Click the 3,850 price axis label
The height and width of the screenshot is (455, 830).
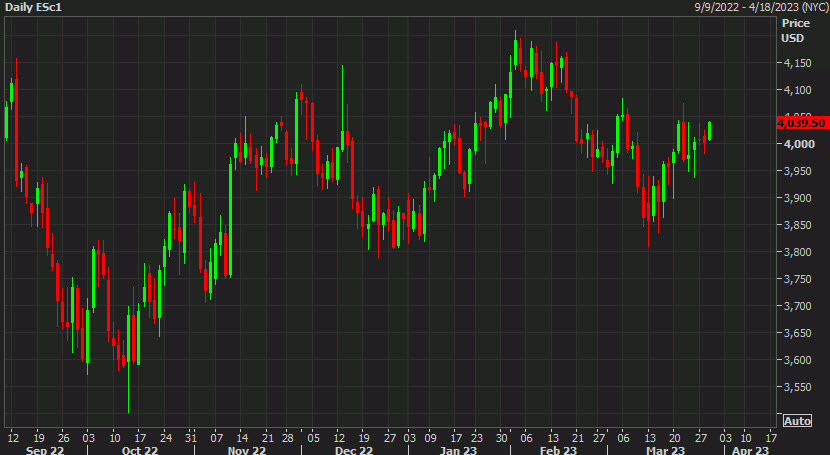[x=797, y=225]
